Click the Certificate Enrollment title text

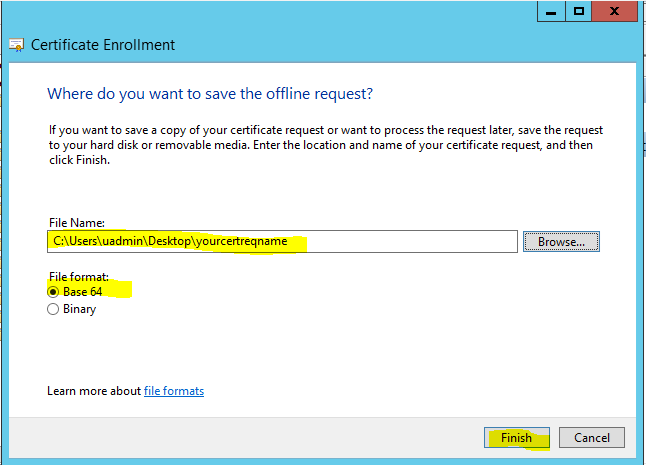[103, 45]
